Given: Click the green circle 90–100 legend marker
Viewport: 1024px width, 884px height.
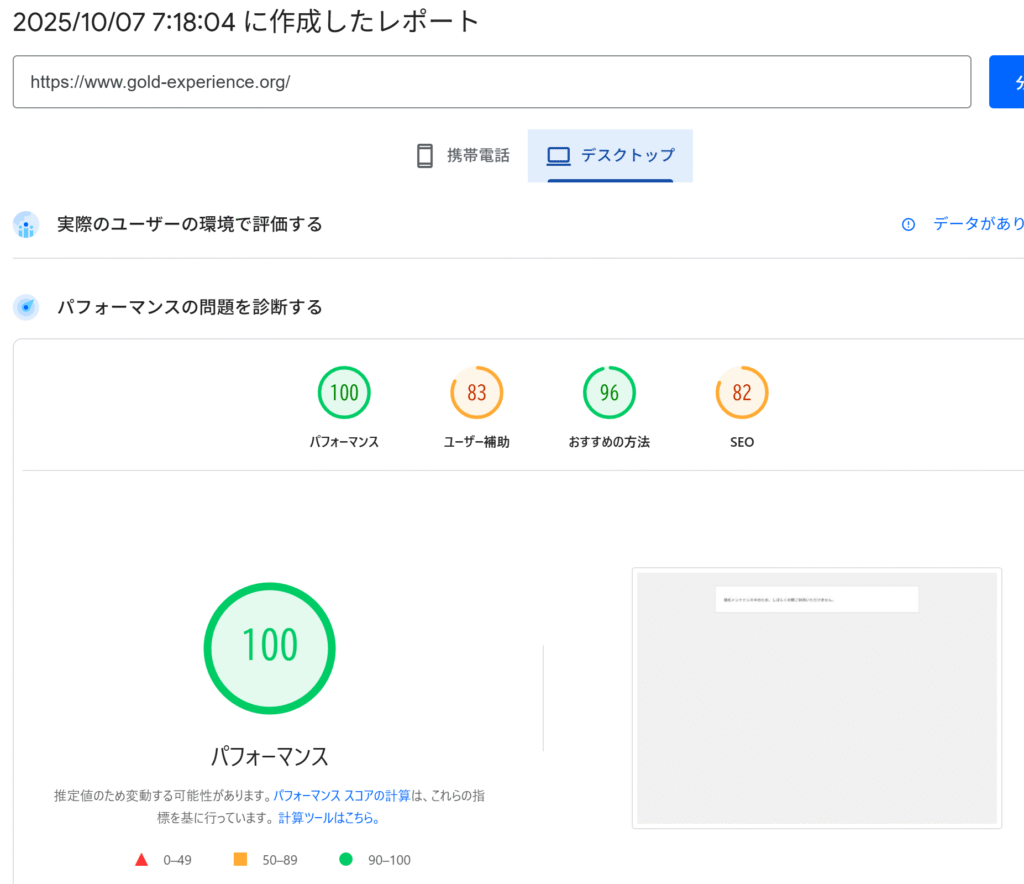Looking at the screenshot, I should click(346, 860).
